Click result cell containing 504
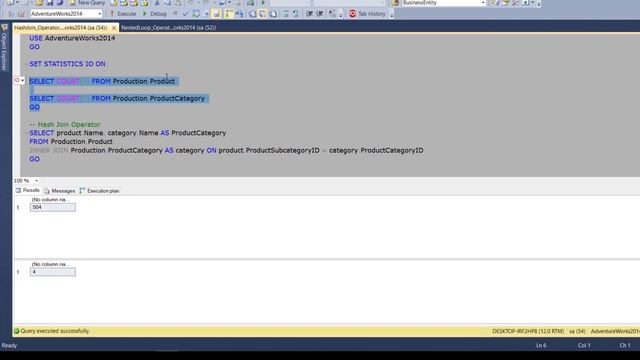This screenshot has height=360, width=640. pyautogui.click(x=53, y=207)
